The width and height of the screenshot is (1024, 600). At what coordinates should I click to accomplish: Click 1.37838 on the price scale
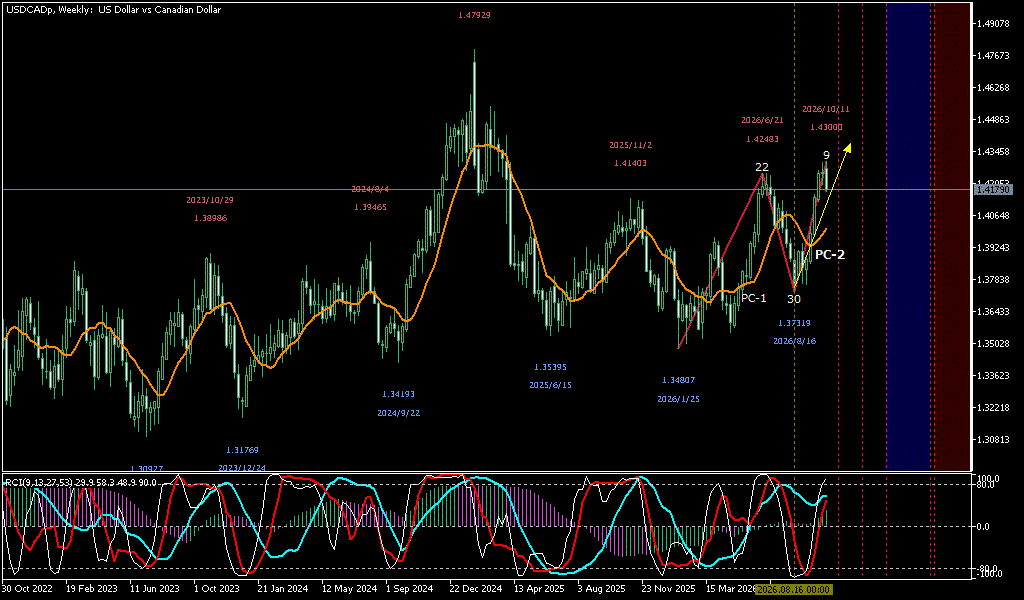tap(993, 279)
